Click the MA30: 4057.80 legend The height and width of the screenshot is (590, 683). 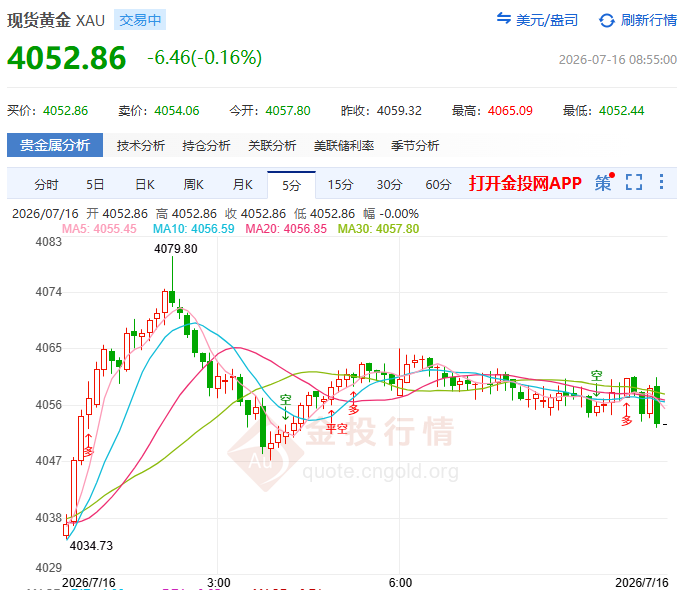(x=379, y=229)
